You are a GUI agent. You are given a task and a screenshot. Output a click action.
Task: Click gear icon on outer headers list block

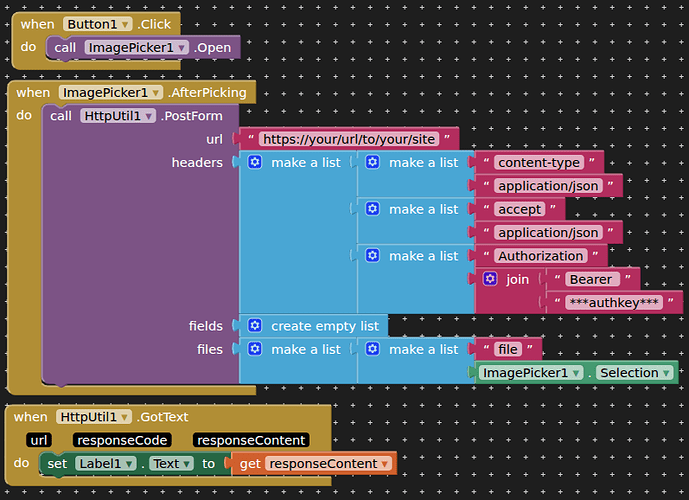pos(255,162)
